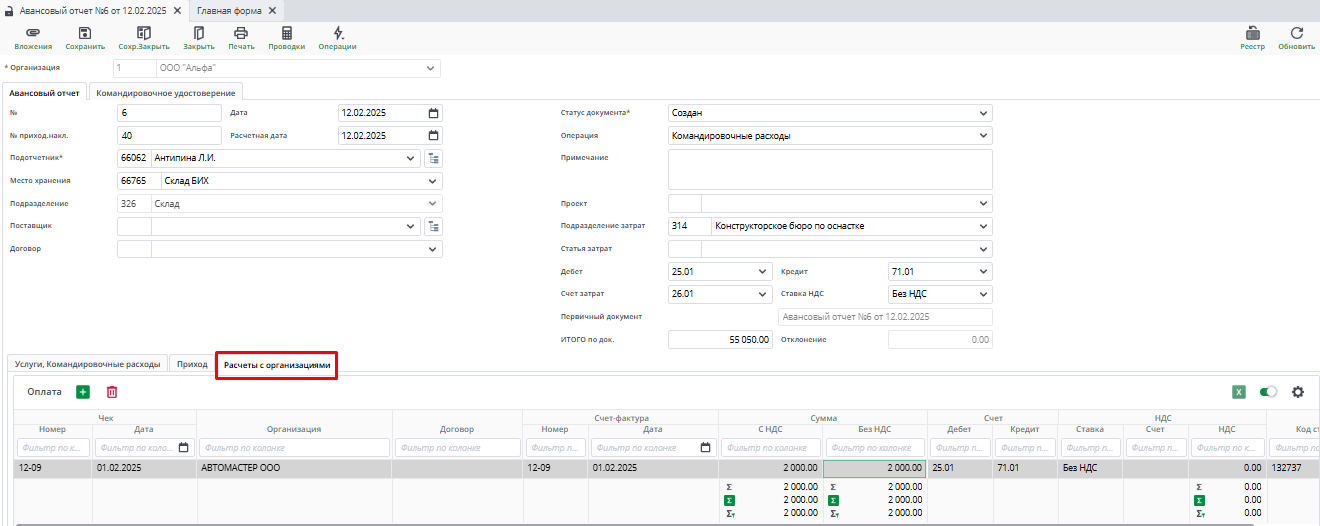The width and height of the screenshot is (1320, 526).
Task: Save the document with Сохранить icon
Action: (x=85, y=34)
